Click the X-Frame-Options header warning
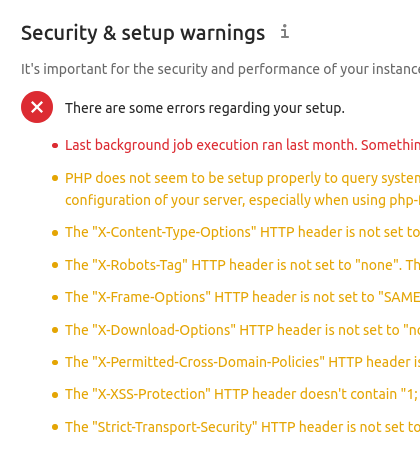Viewport: 420px width, 450px height. click(x=242, y=297)
